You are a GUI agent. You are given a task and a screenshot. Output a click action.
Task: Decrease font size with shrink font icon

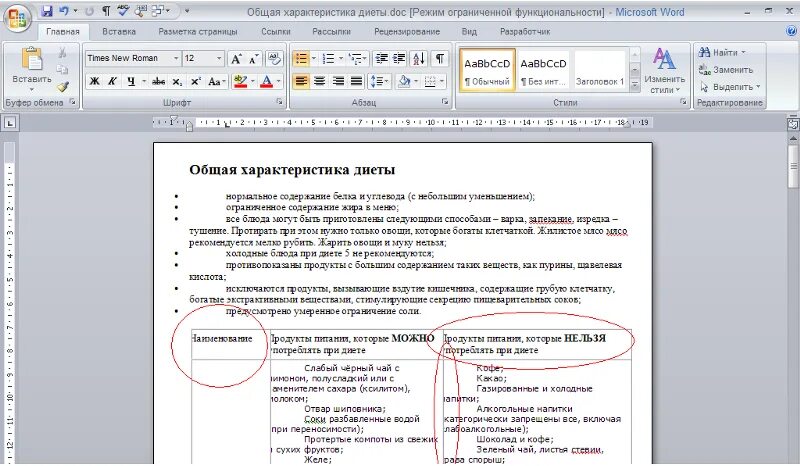point(254,59)
